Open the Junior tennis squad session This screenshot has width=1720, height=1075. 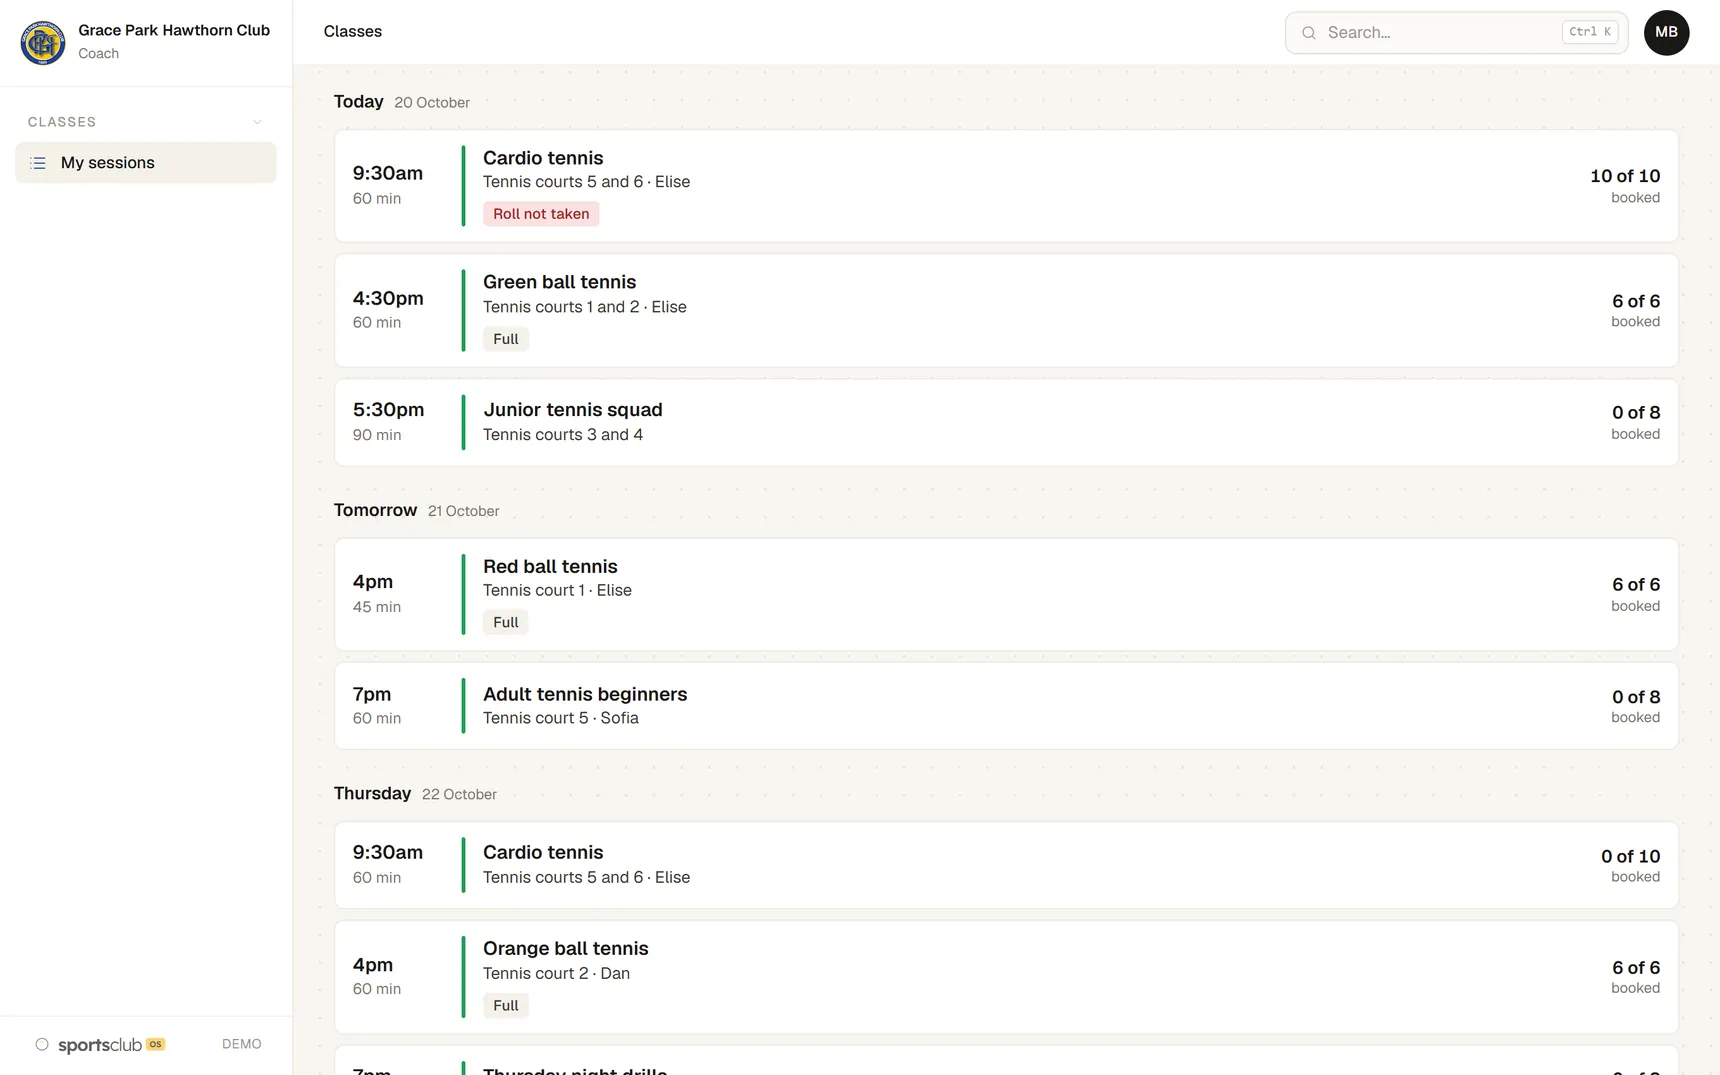tap(1006, 422)
